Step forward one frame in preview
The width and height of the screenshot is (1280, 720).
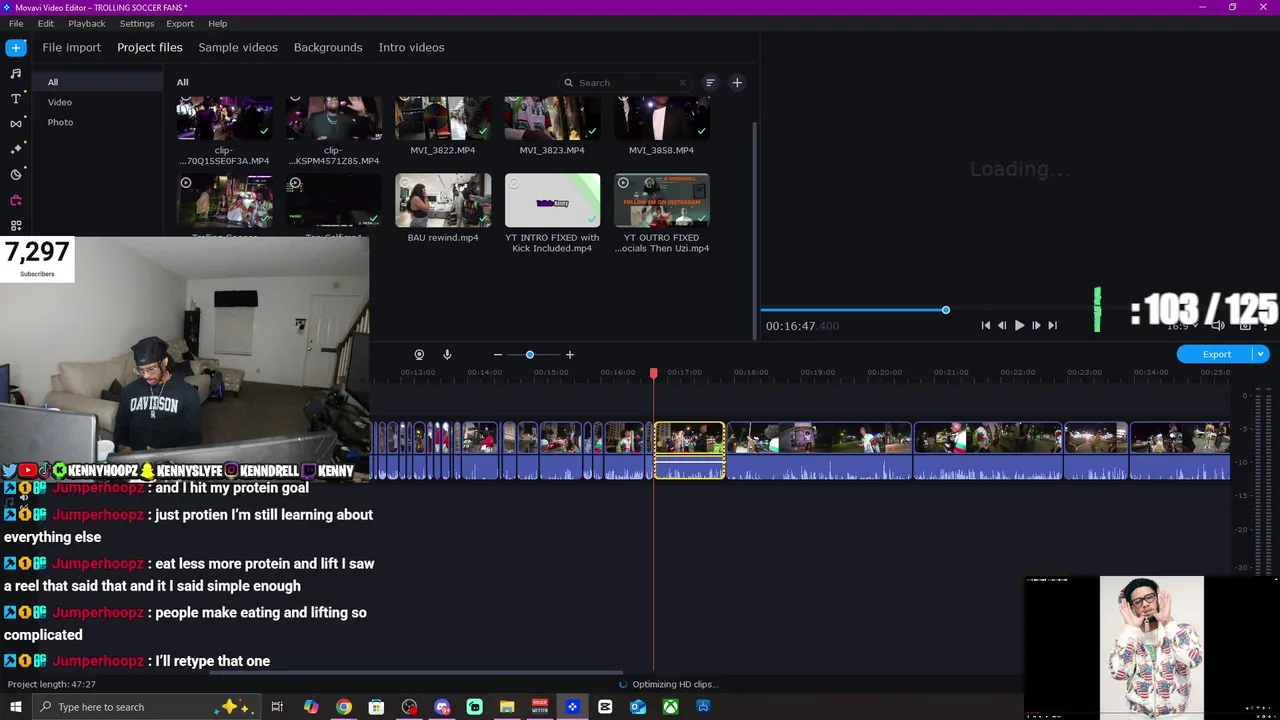tap(1036, 325)
